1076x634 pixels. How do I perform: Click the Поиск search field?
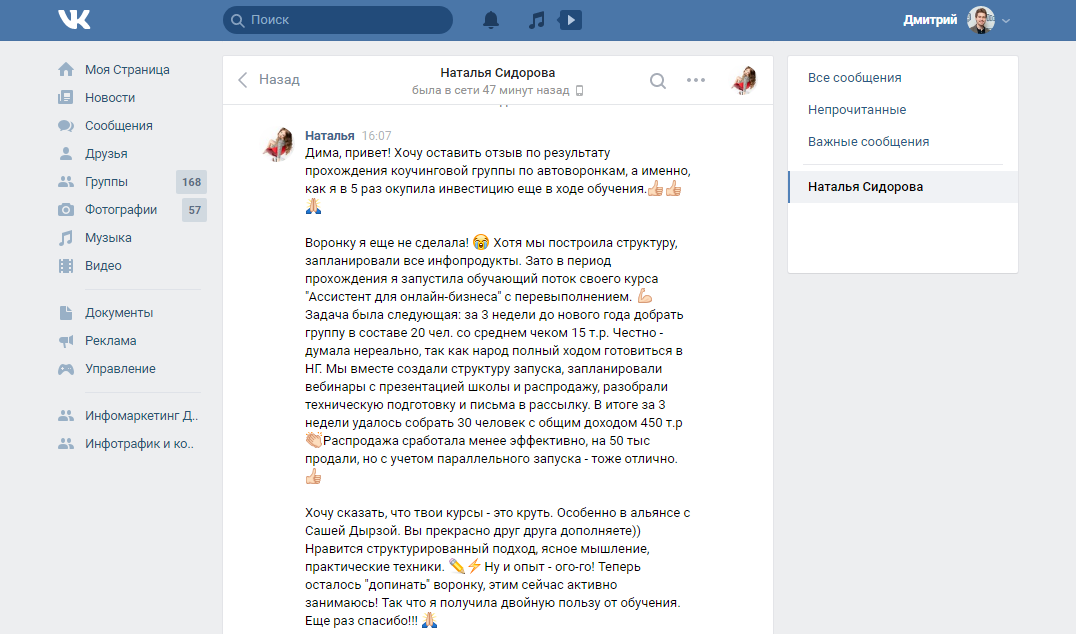tap(338, 20)
